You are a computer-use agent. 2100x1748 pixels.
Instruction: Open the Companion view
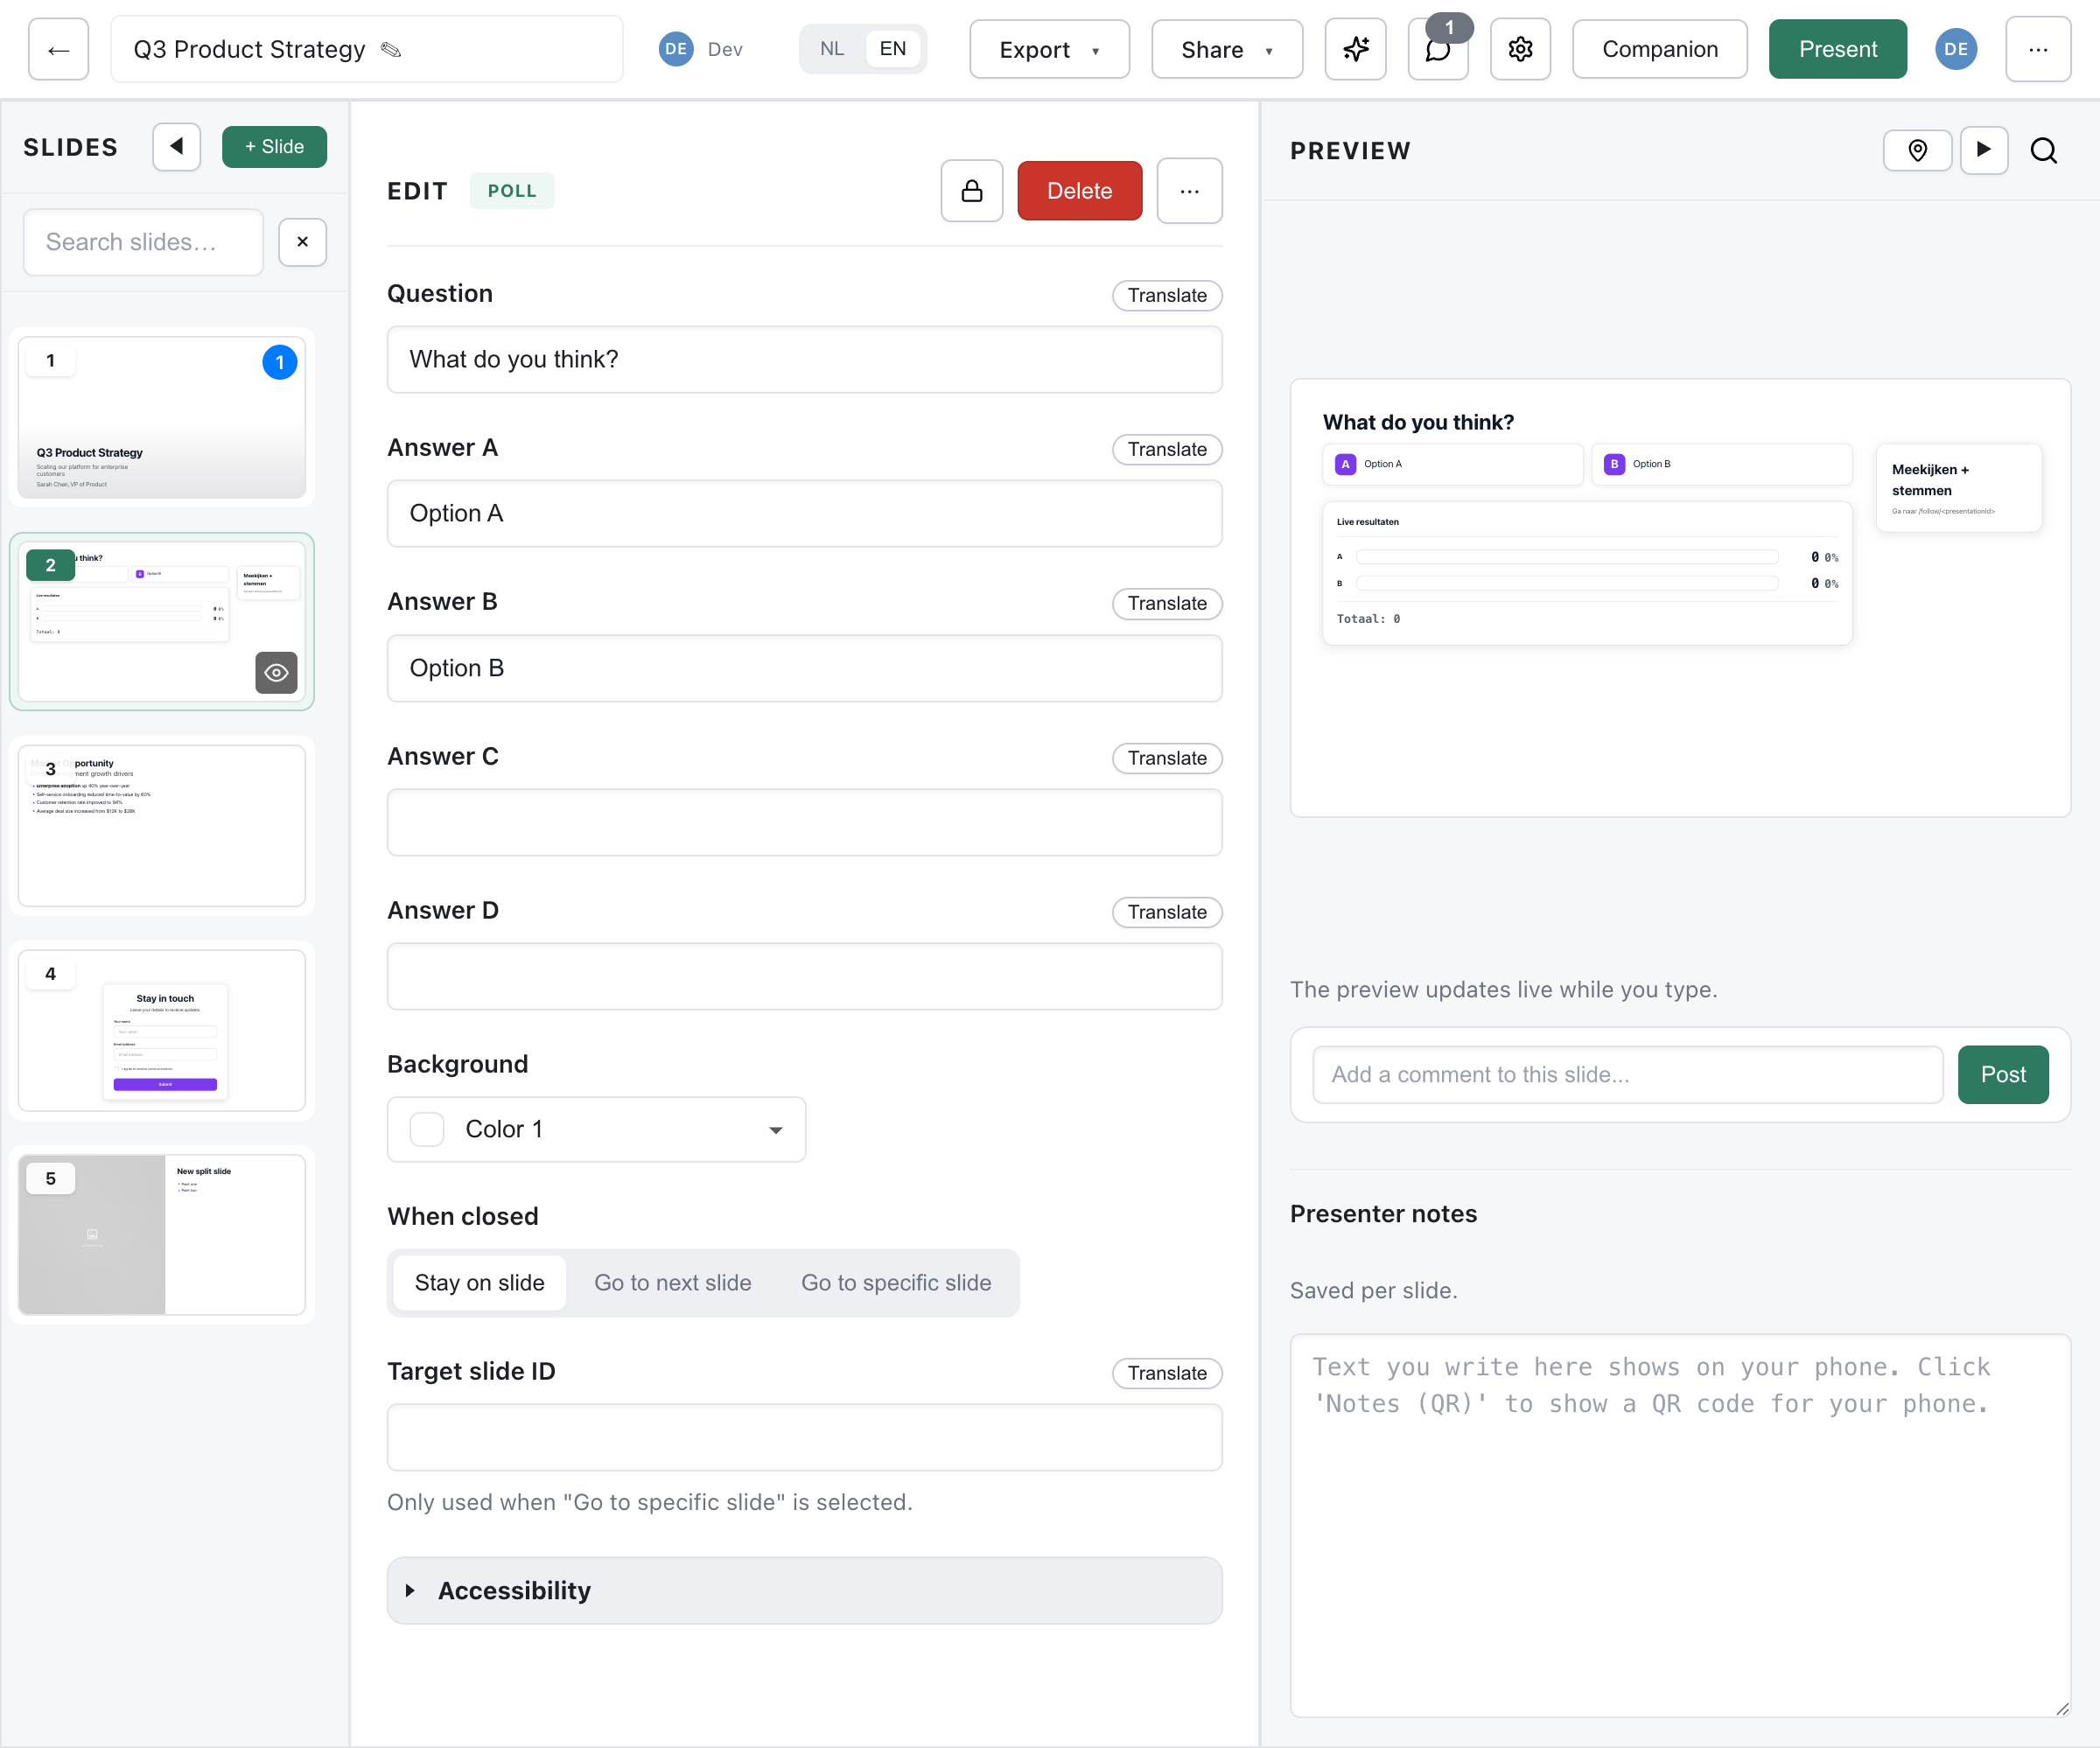tap(1659, 49)
